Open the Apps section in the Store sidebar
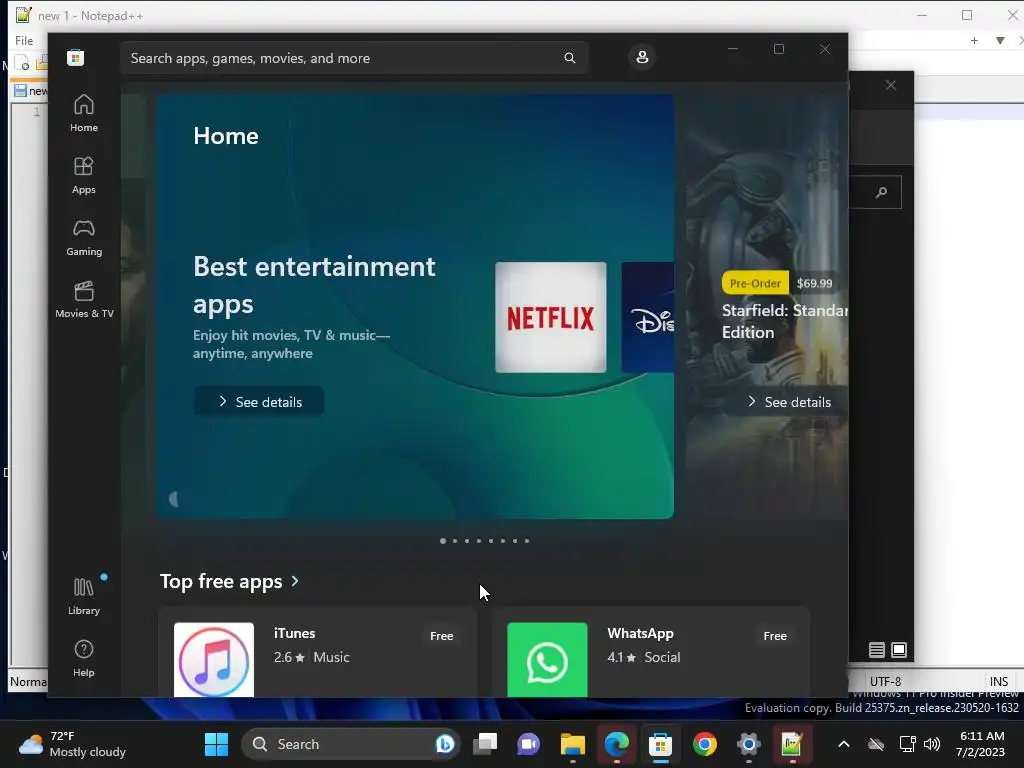This screenshot has height=768, width=1024. pyautogui.click(x=84, y=176)
